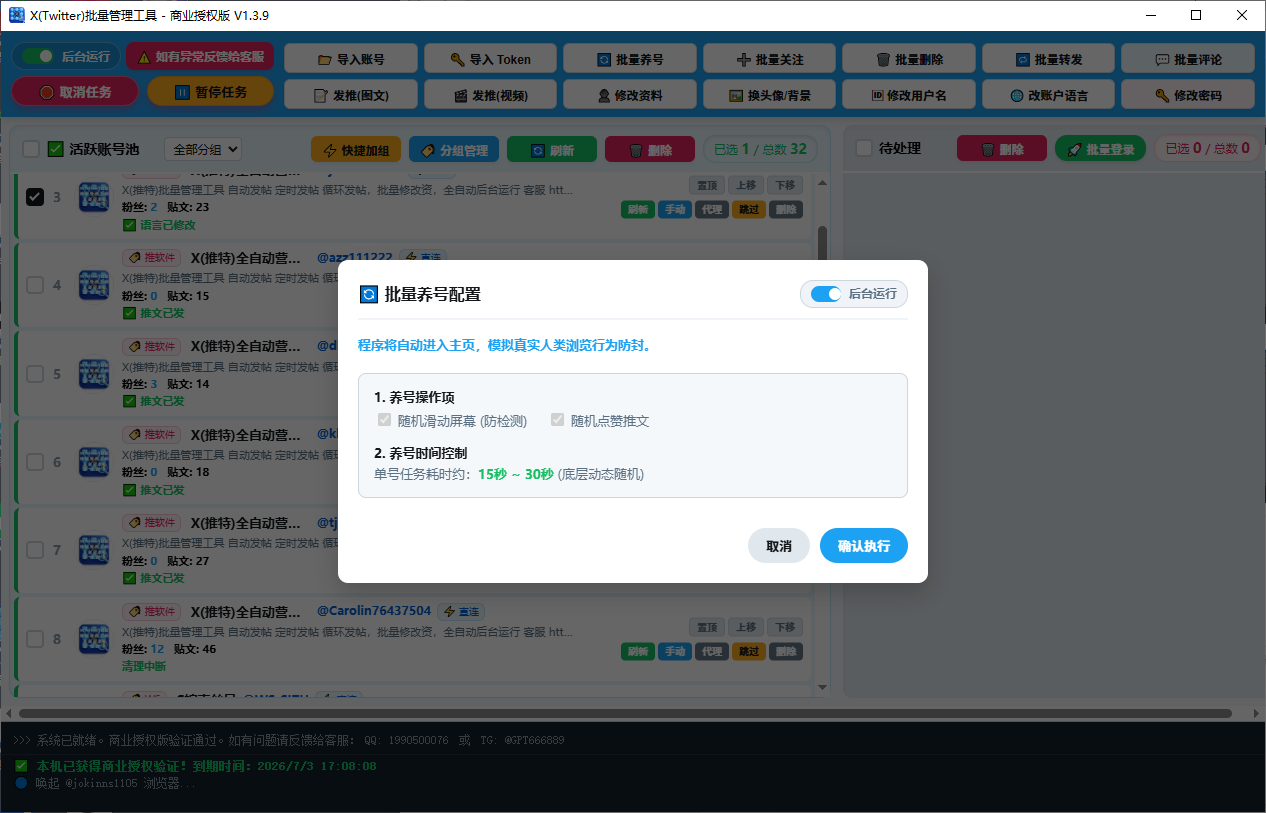The height and width of the screenshot is (813, 1266).
Task: Click 取消 in the 批量养号配置 dialog
Action: (779, 546)
